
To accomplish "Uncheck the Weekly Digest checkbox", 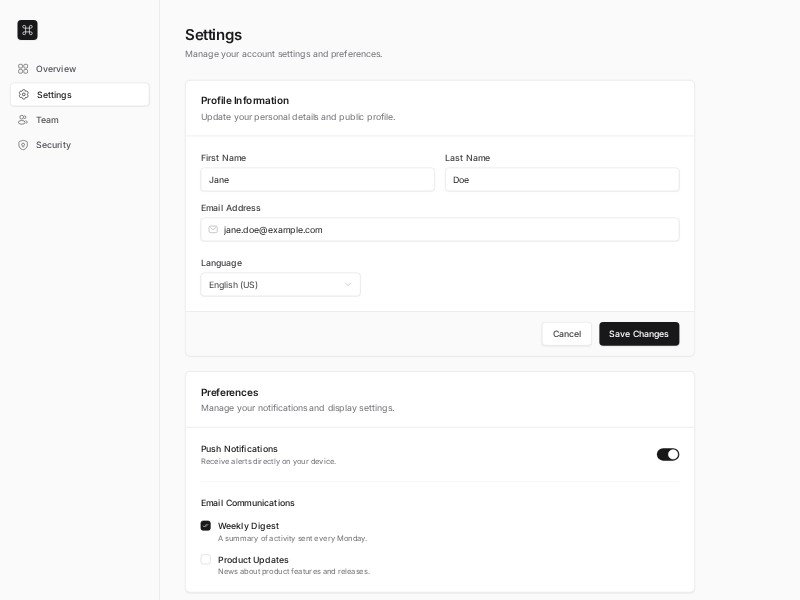I will coord(206,526).
